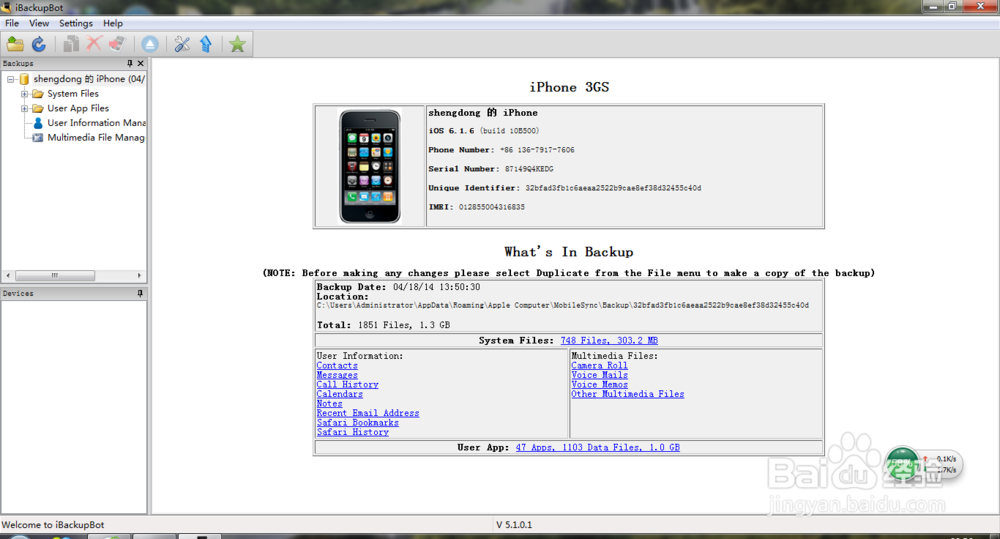This screenshot has height=539, width=1000.
Task: Open the Safari History link
Action: point(353,432)
